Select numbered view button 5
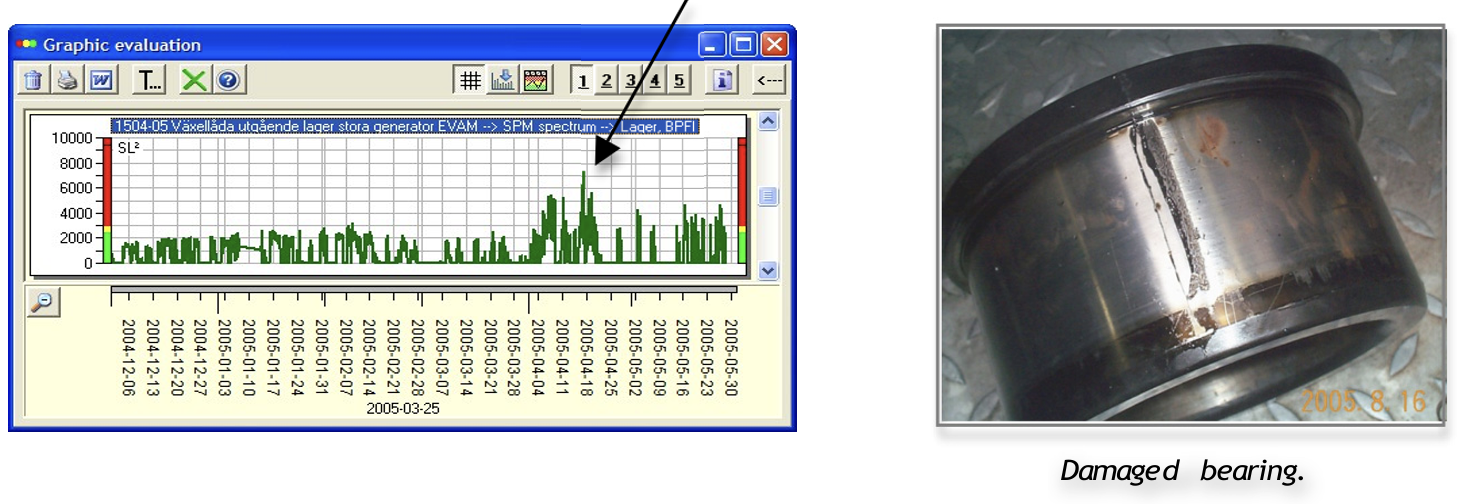This screenshot has width=1476, height=504. click(679, 80)
